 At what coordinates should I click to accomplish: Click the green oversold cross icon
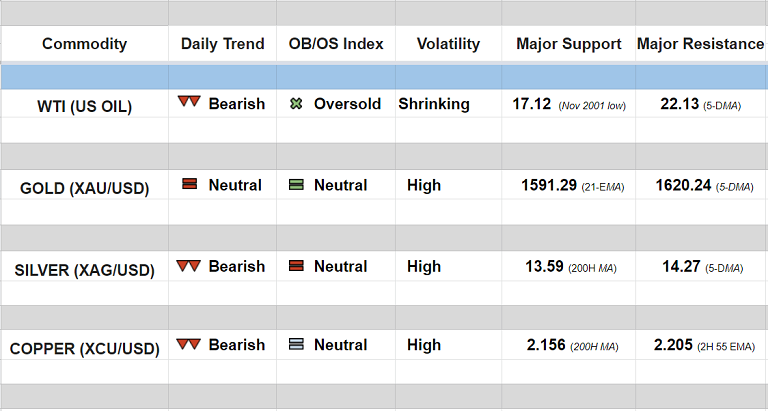296,104
